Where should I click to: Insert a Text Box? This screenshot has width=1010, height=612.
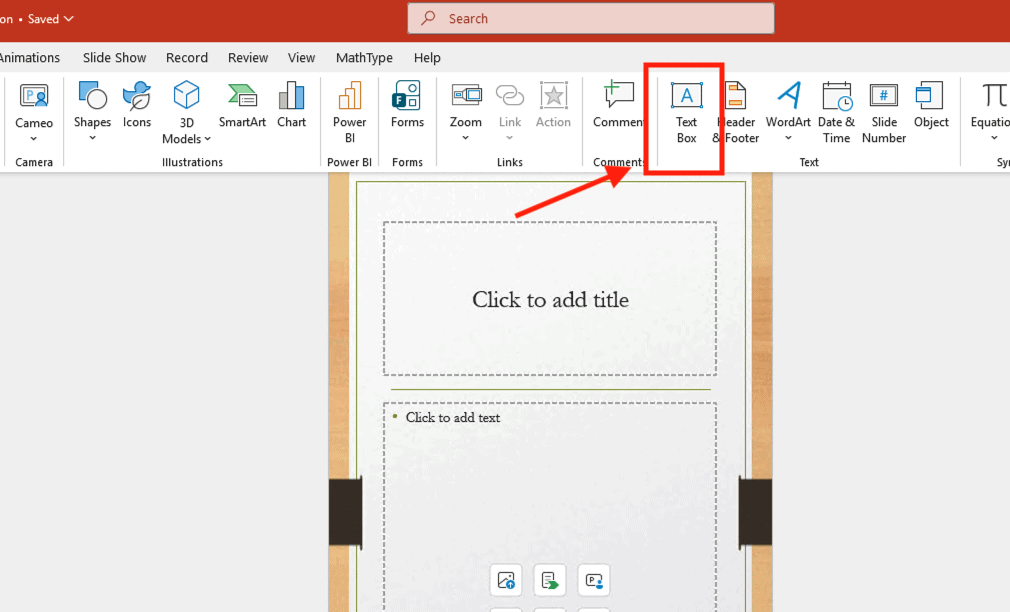[685, 110]
